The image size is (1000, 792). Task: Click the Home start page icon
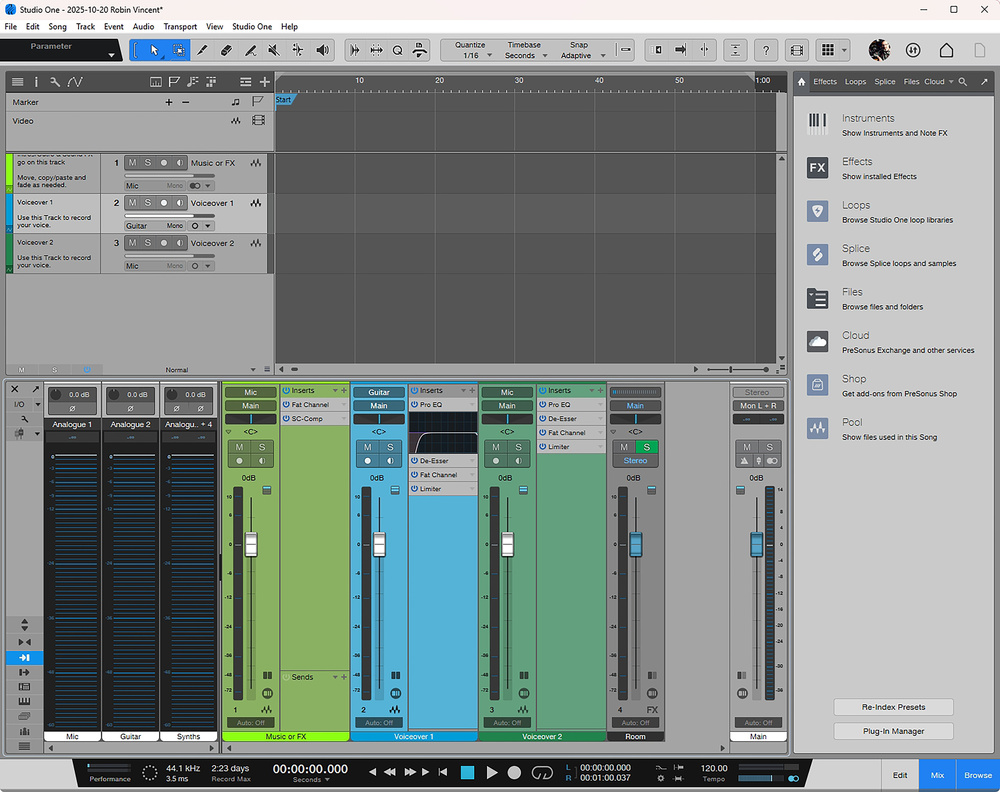pos(946,50)
